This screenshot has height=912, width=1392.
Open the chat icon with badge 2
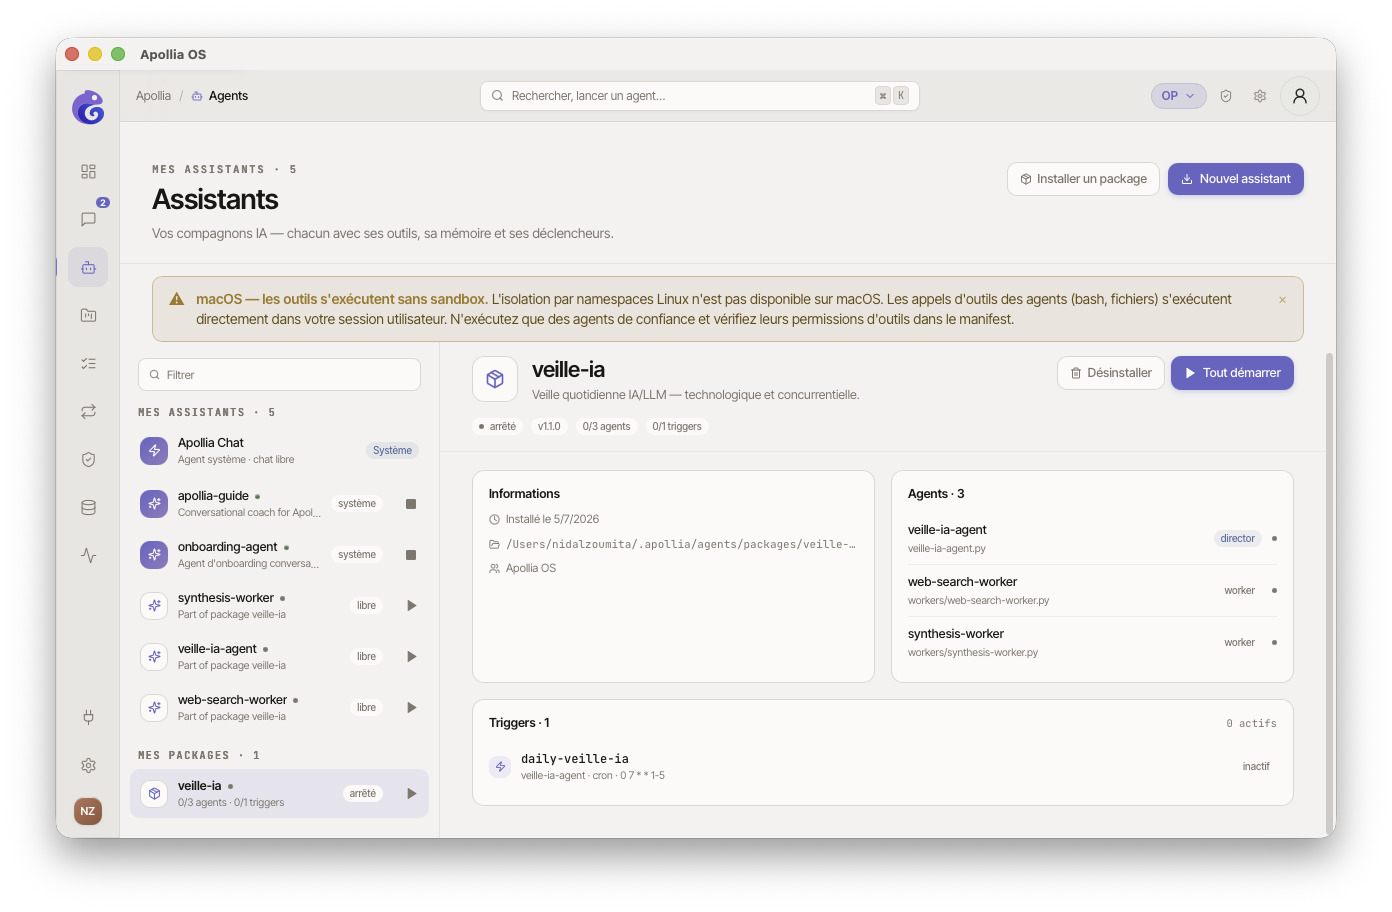click(88, 219)
